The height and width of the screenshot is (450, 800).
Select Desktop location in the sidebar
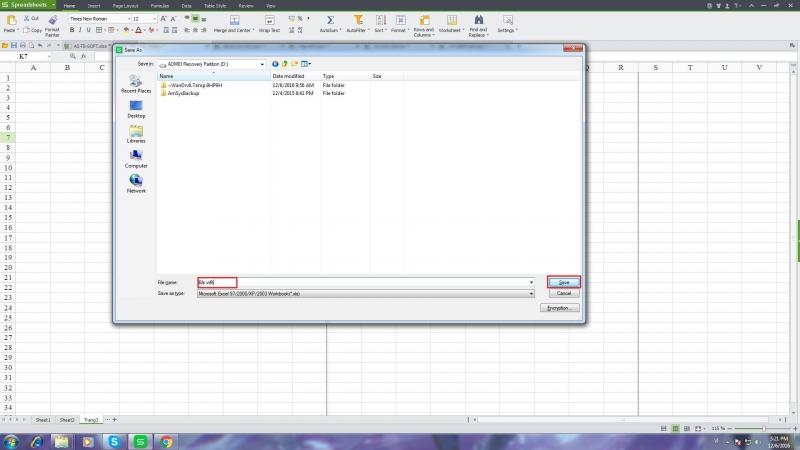[136, 109]
